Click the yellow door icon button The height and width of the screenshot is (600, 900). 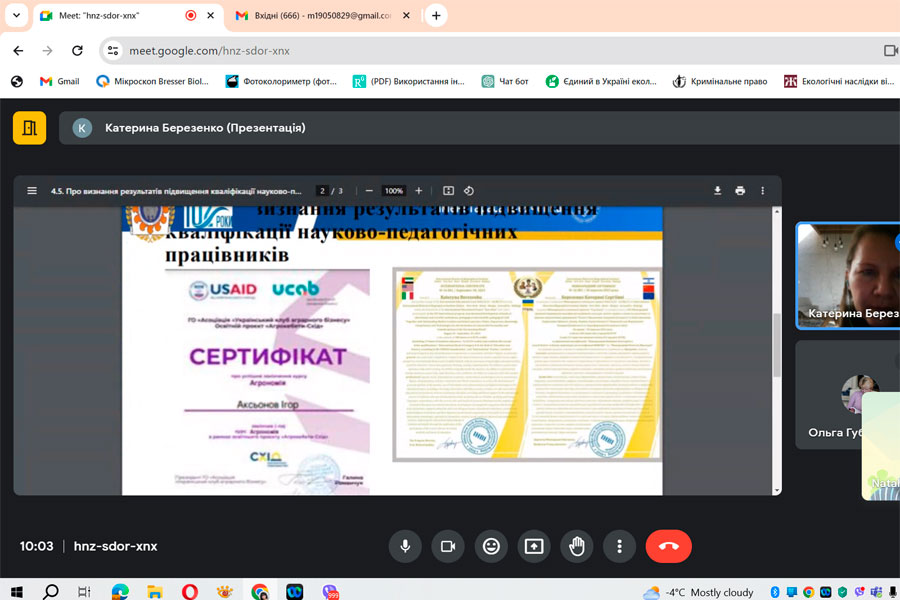29,127
